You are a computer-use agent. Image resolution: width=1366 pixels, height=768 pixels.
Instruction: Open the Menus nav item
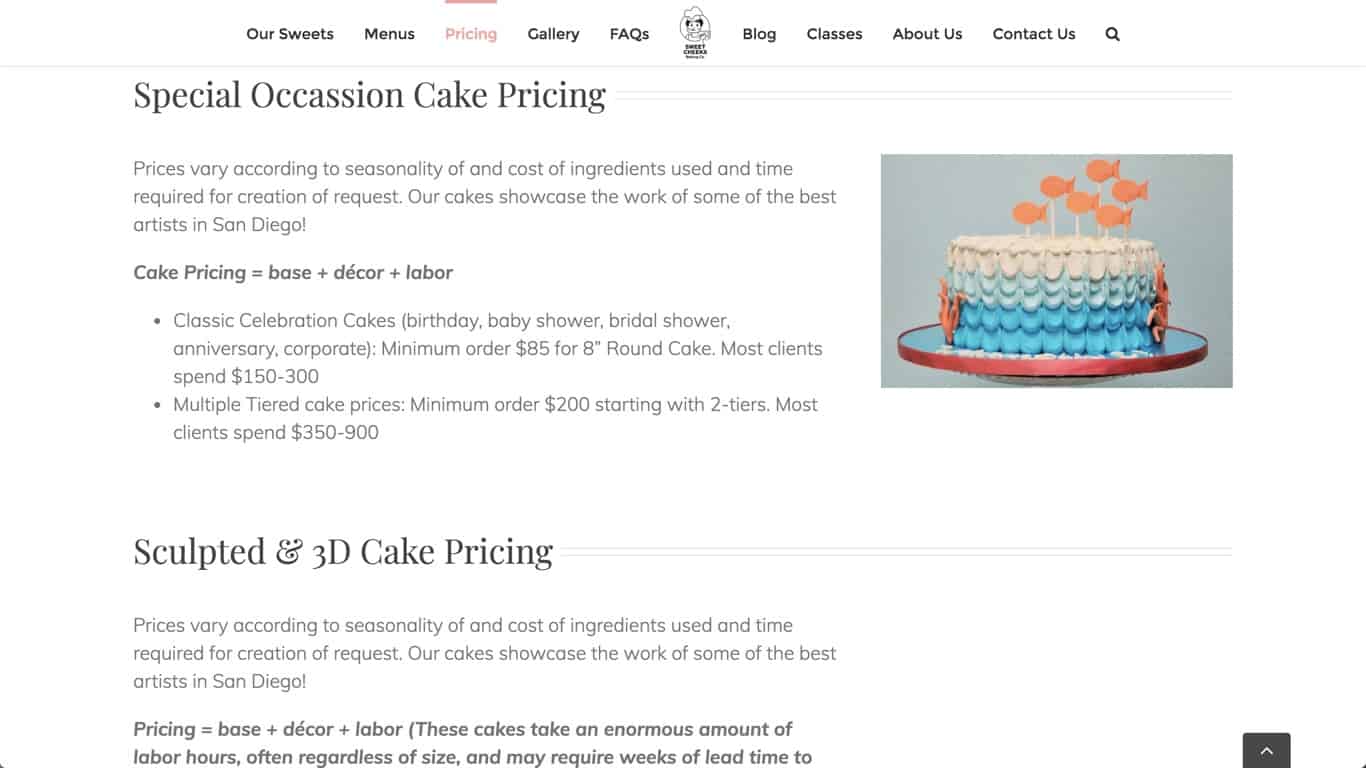pyautogui.click(x=389, y=34)
